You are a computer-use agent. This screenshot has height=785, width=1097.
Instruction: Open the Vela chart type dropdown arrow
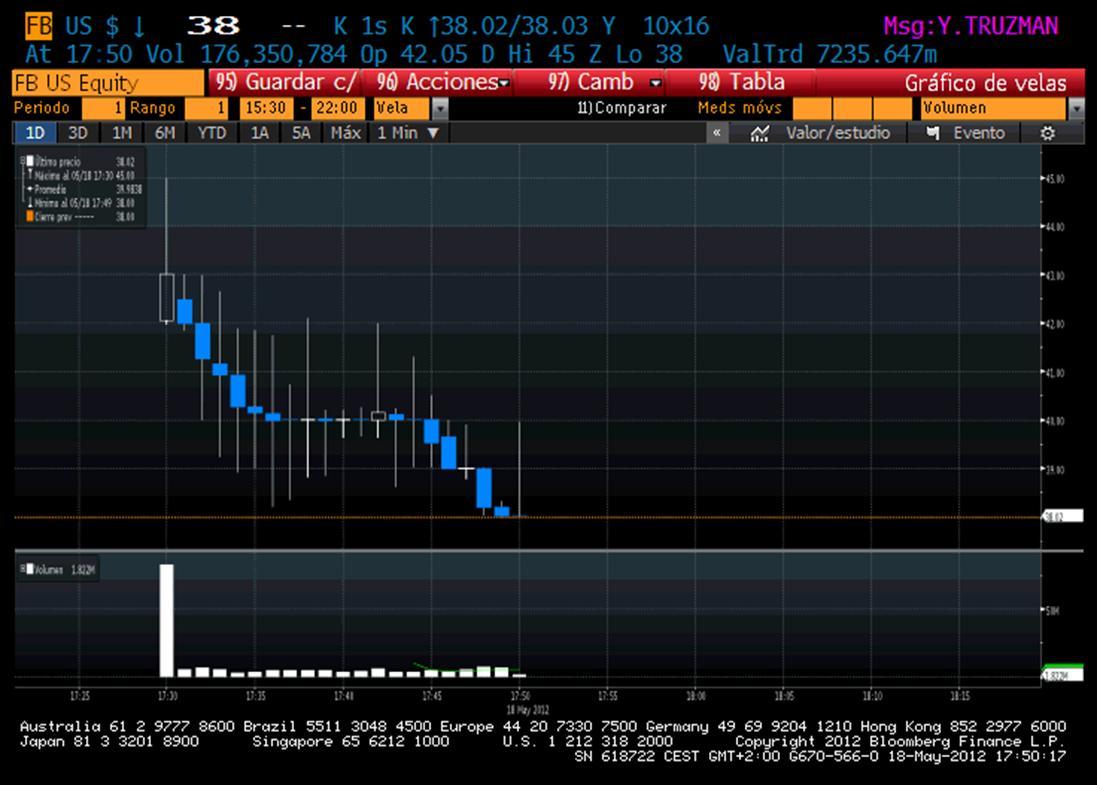click(439, 108)
